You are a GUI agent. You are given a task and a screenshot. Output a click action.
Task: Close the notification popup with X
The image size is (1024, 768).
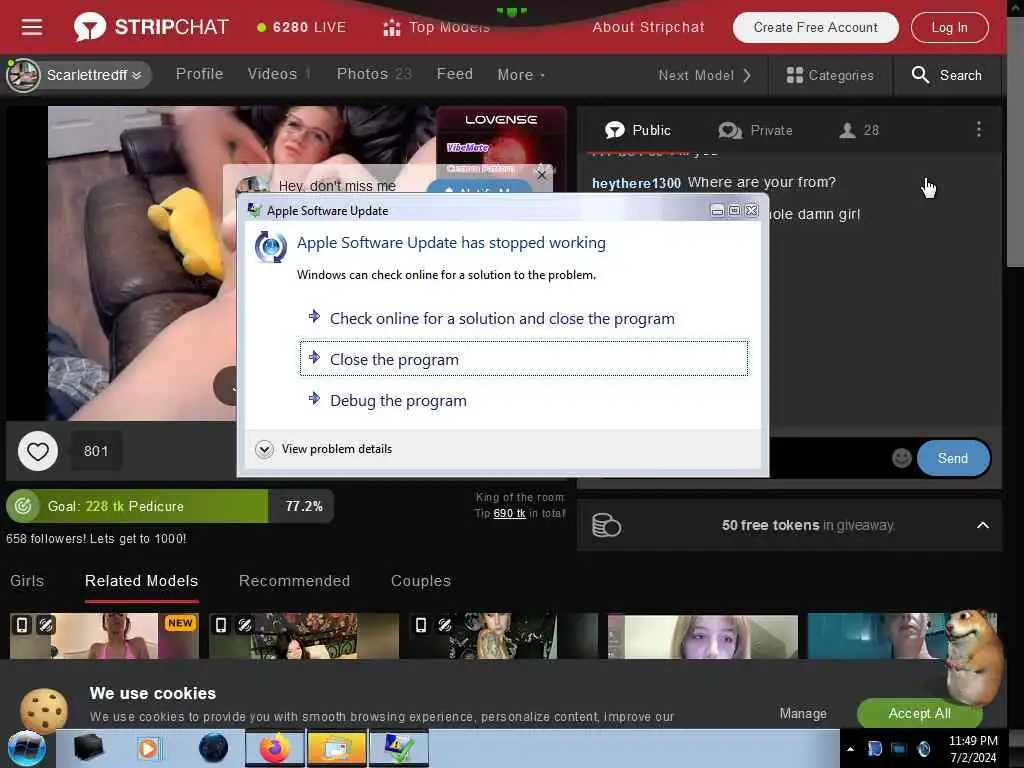click(541, 175)
